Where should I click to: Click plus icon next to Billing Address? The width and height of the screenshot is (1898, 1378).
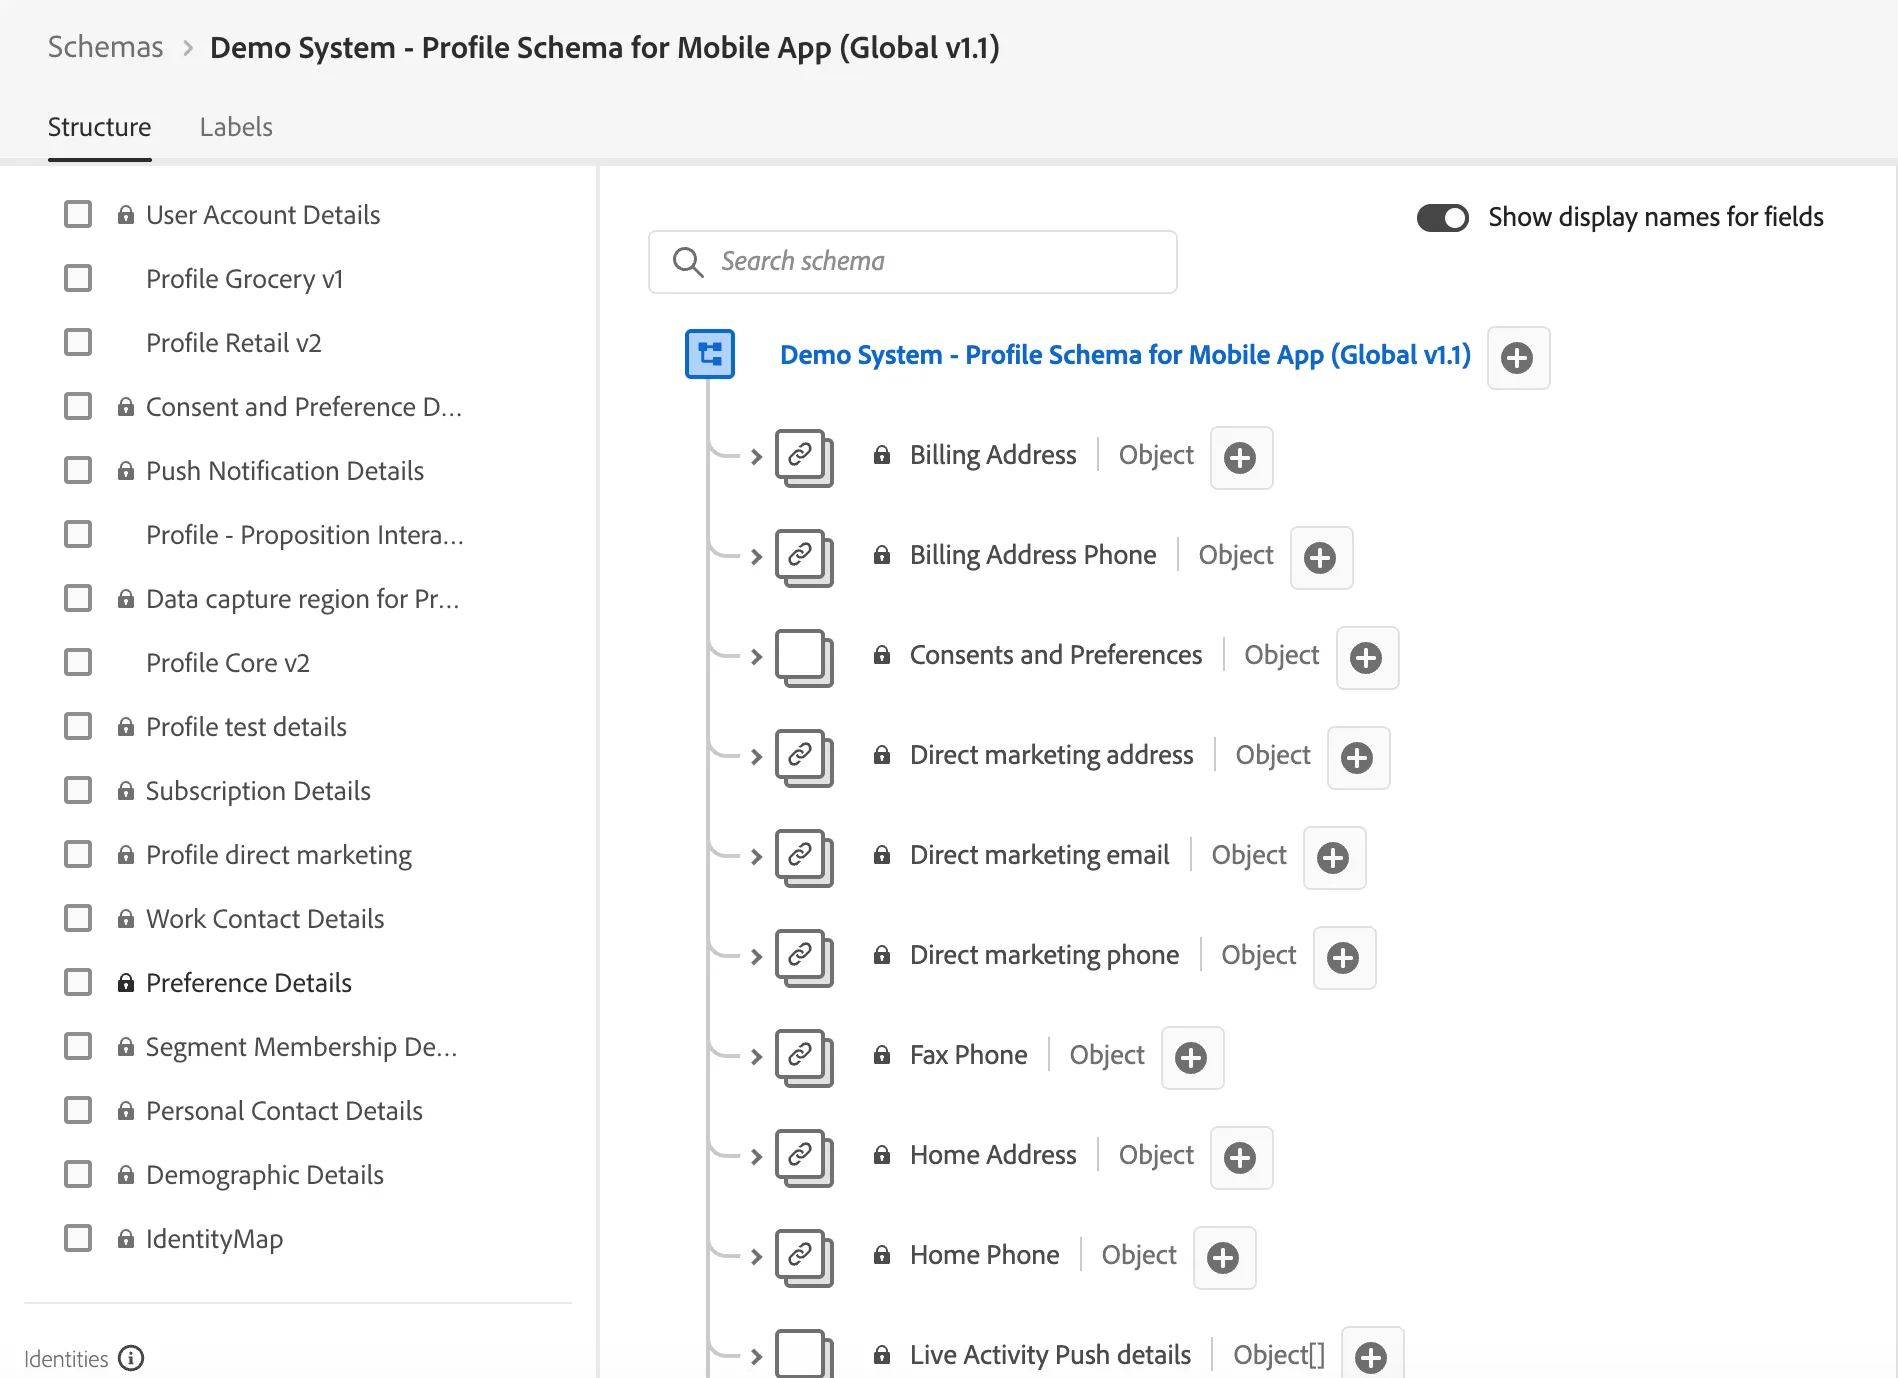pyautogui.click(x=1241, y=458)
